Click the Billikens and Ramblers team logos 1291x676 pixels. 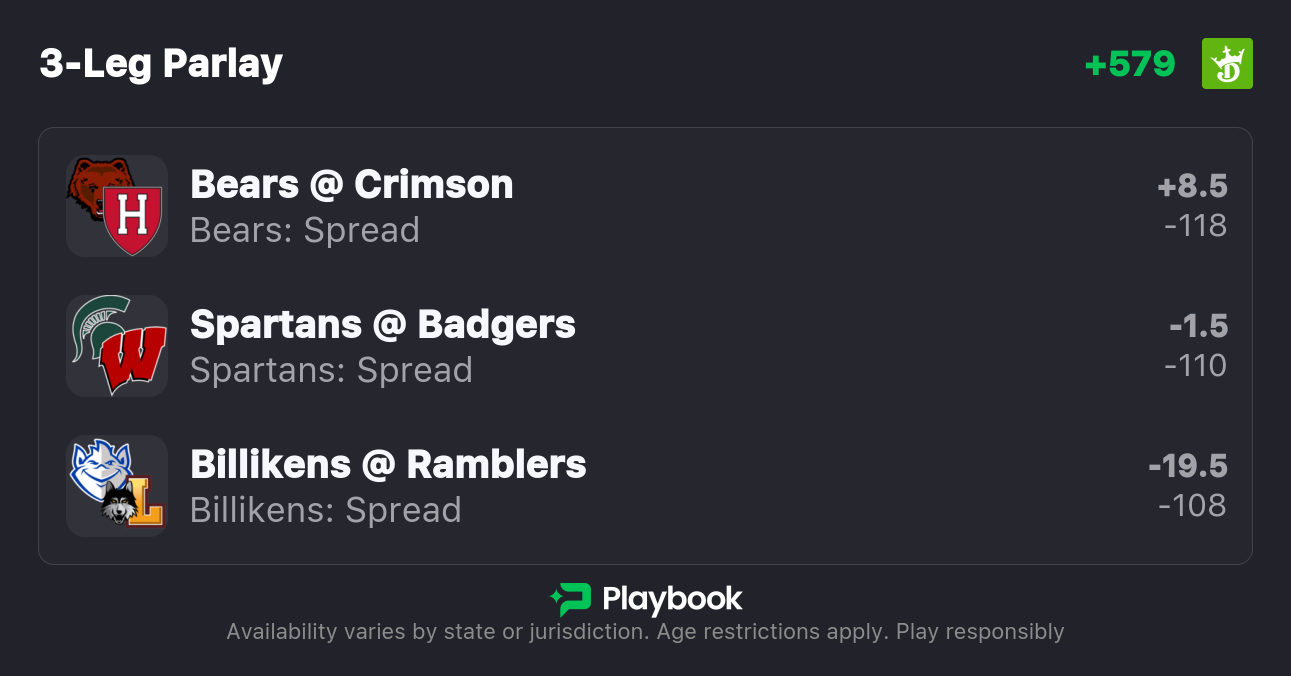(116, 486)
